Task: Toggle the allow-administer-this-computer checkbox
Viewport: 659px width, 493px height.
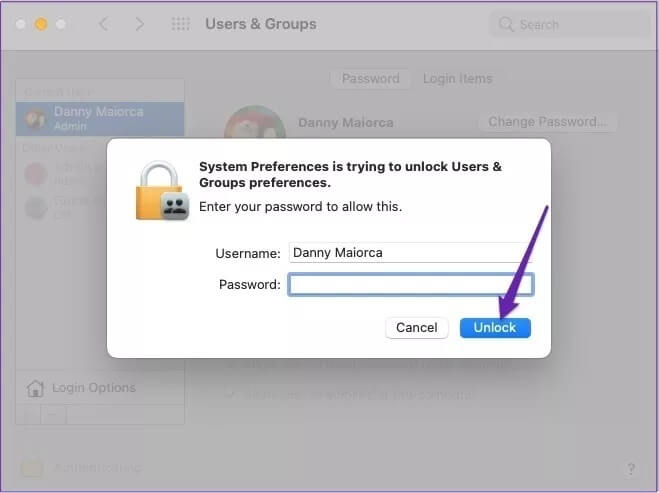Action: pos(230,394)
